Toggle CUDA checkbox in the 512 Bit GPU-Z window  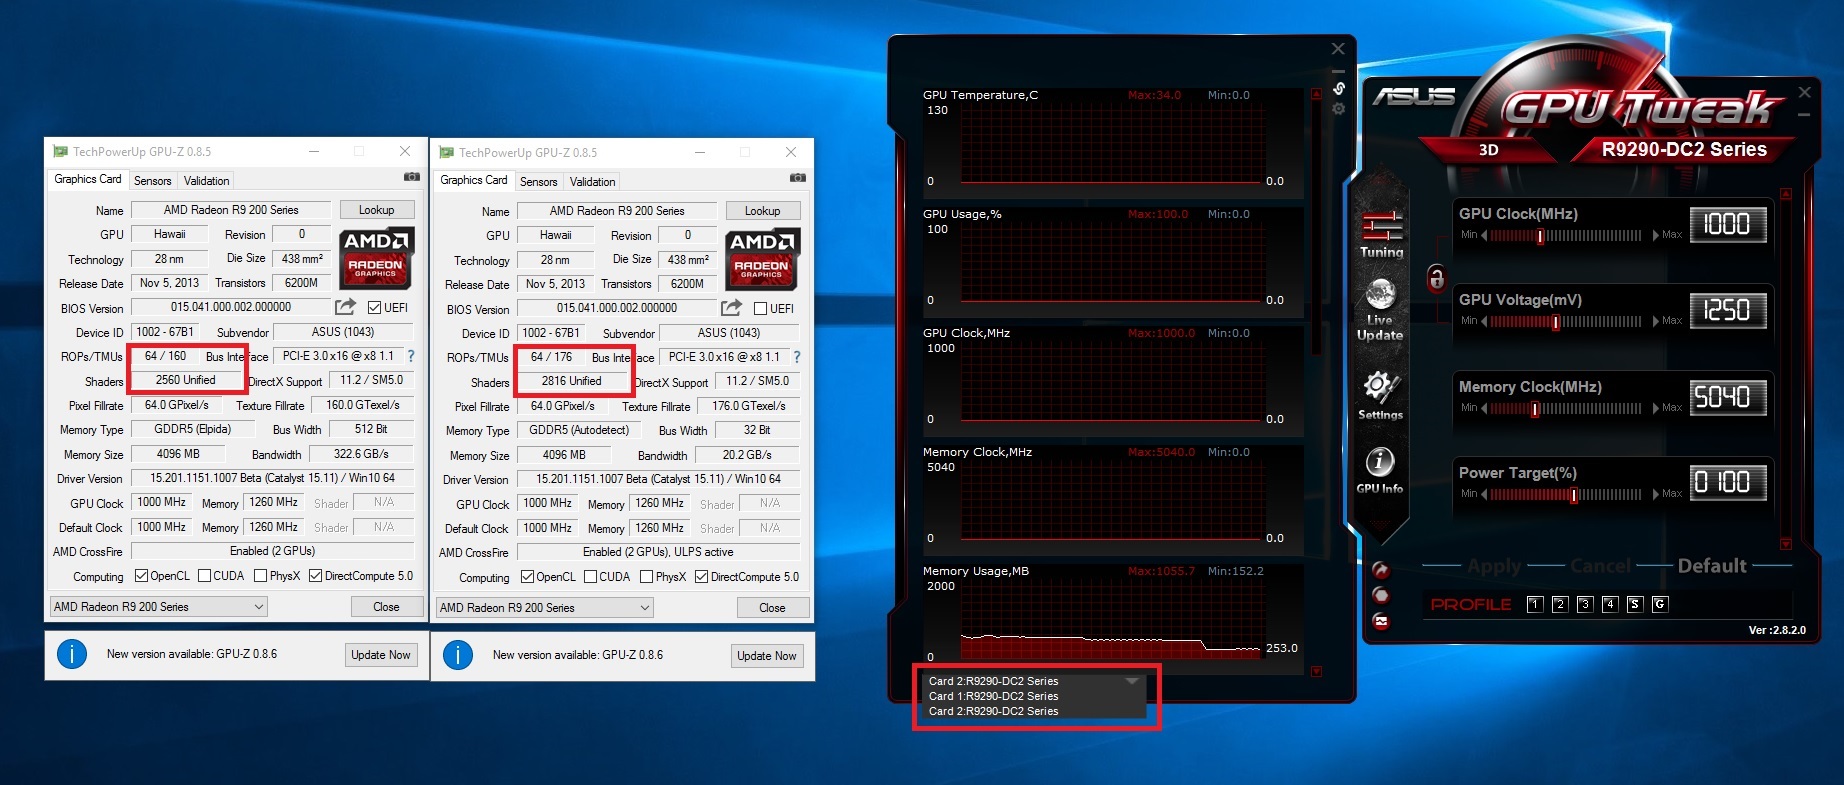205,576
